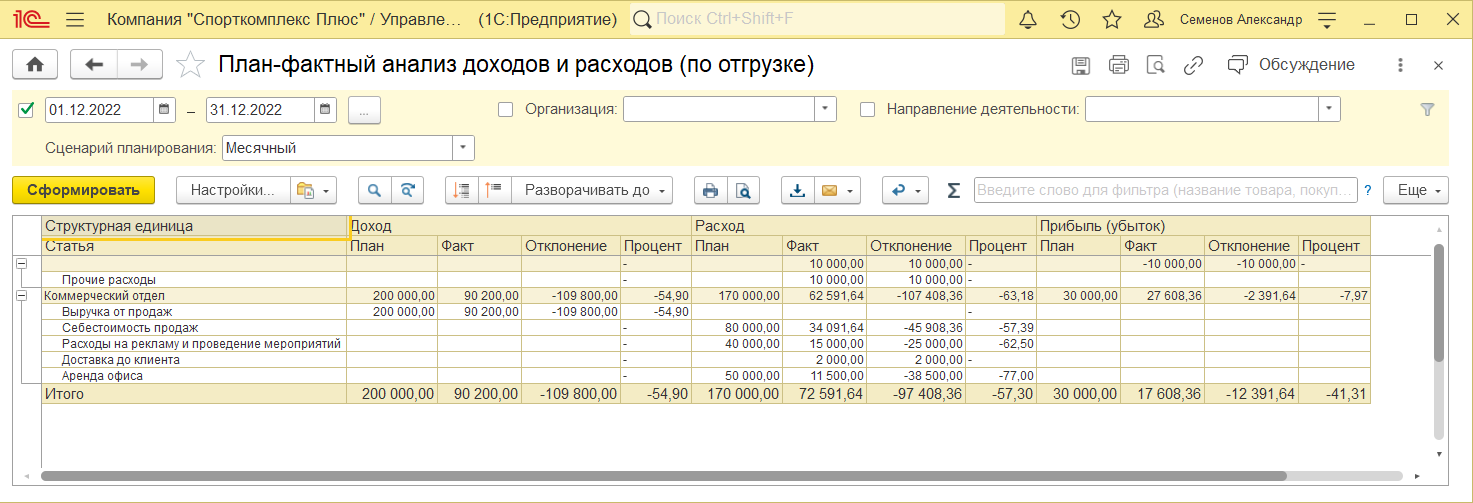Expand the Разворачивать до dropdown
Screen dimensions: 1473x503
[592, 190]
